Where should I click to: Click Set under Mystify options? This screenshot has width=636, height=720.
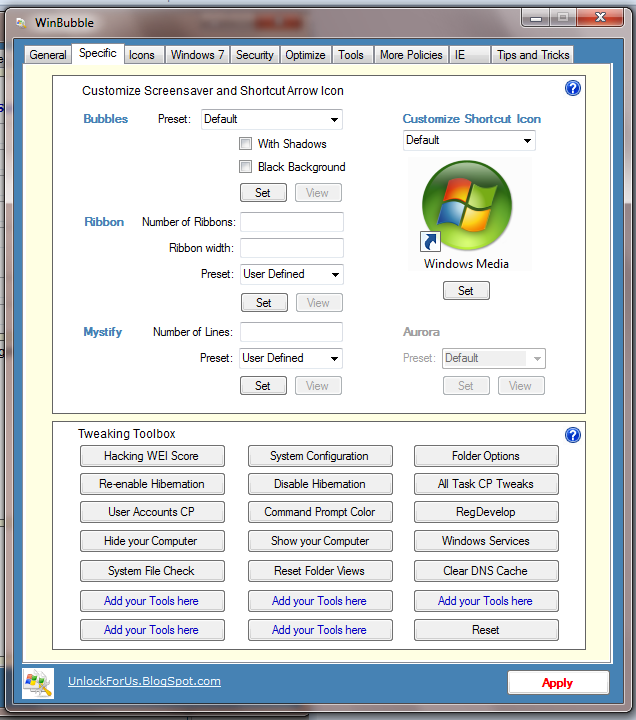[x=263, y=386]
